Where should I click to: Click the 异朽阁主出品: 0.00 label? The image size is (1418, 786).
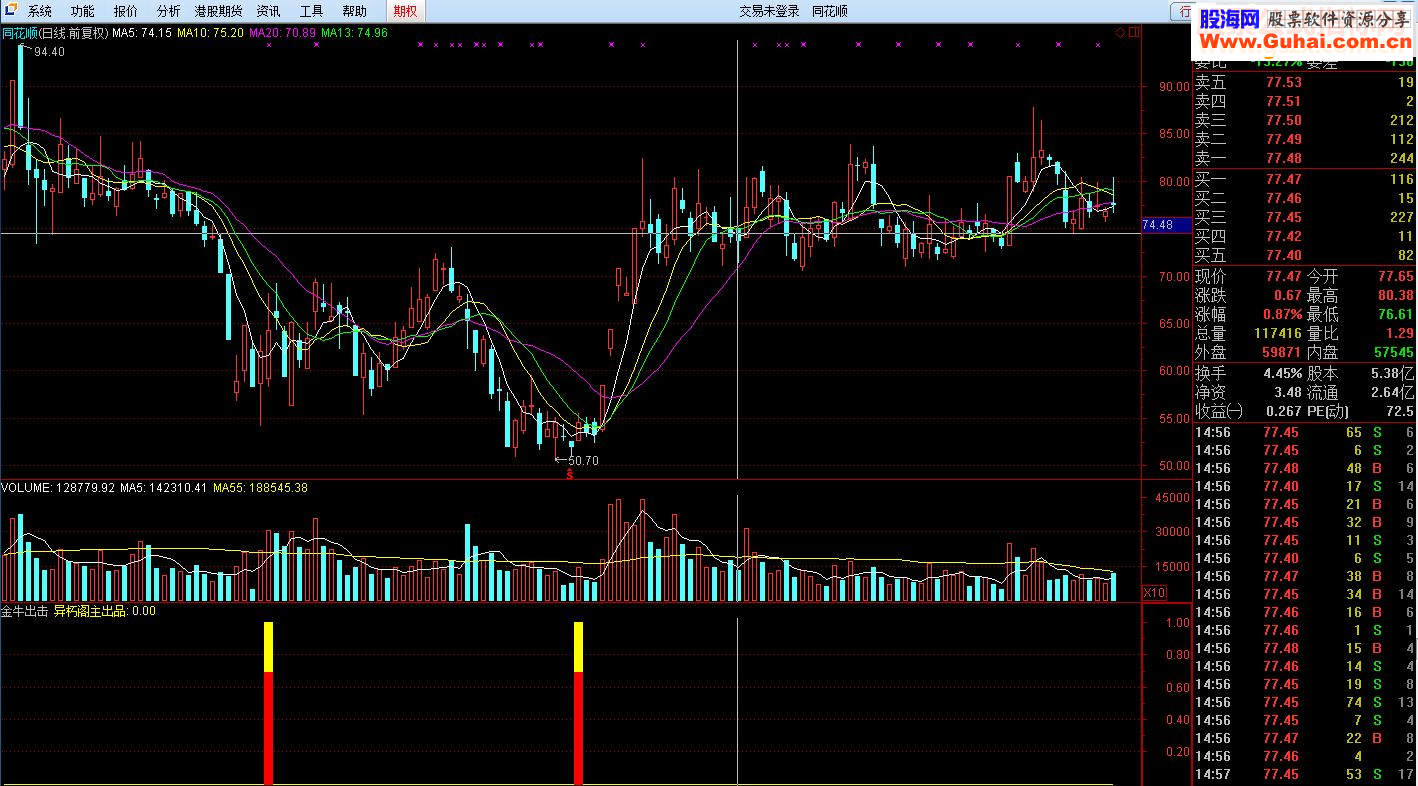pos(105,610)
